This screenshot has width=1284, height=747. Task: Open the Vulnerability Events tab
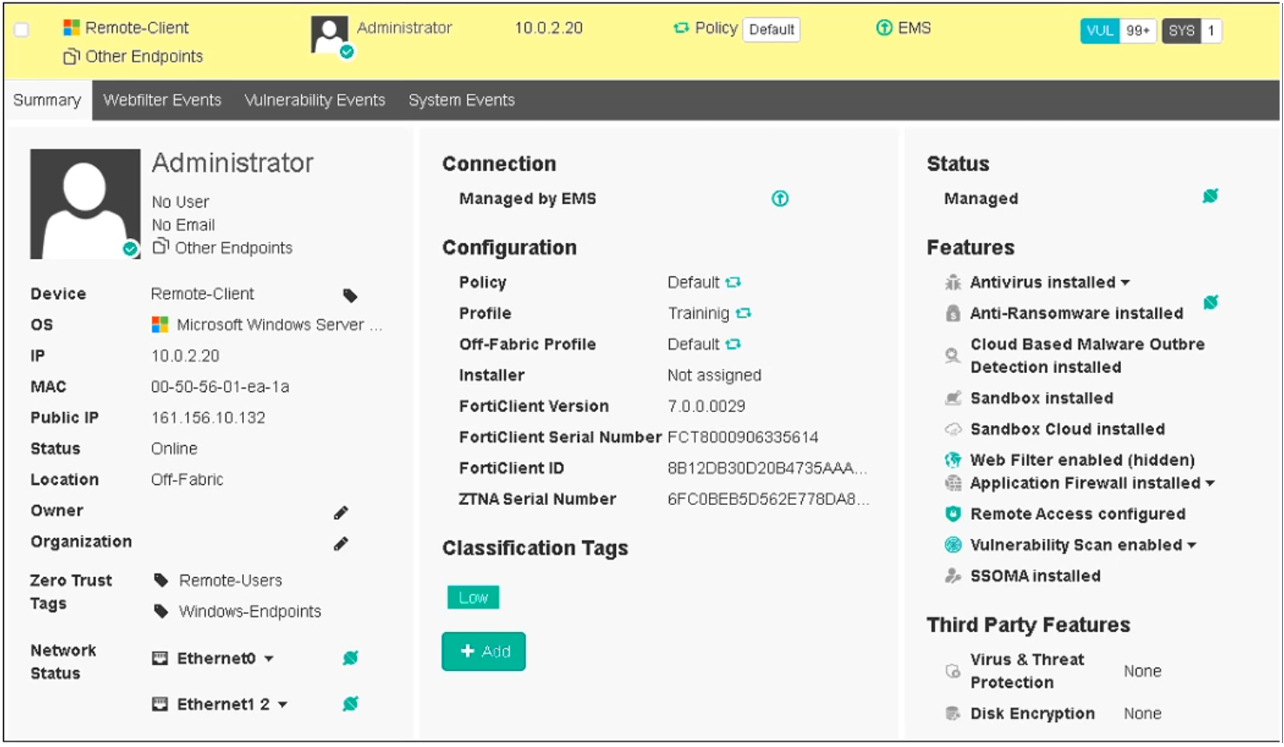point(314,100)
